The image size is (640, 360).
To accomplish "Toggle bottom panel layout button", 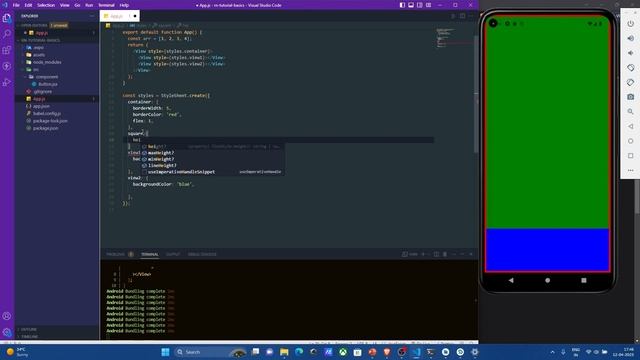I will tap(411, 5).
